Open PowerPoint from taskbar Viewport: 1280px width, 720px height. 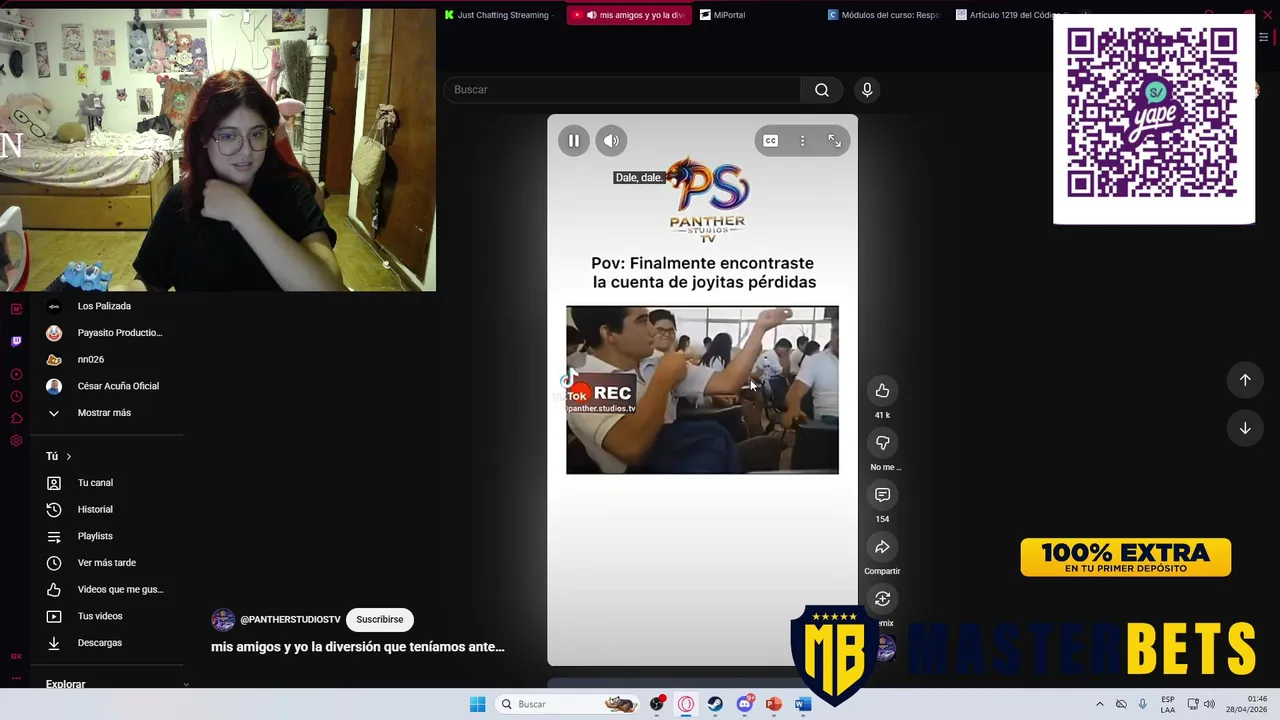(x=773, y=704)
